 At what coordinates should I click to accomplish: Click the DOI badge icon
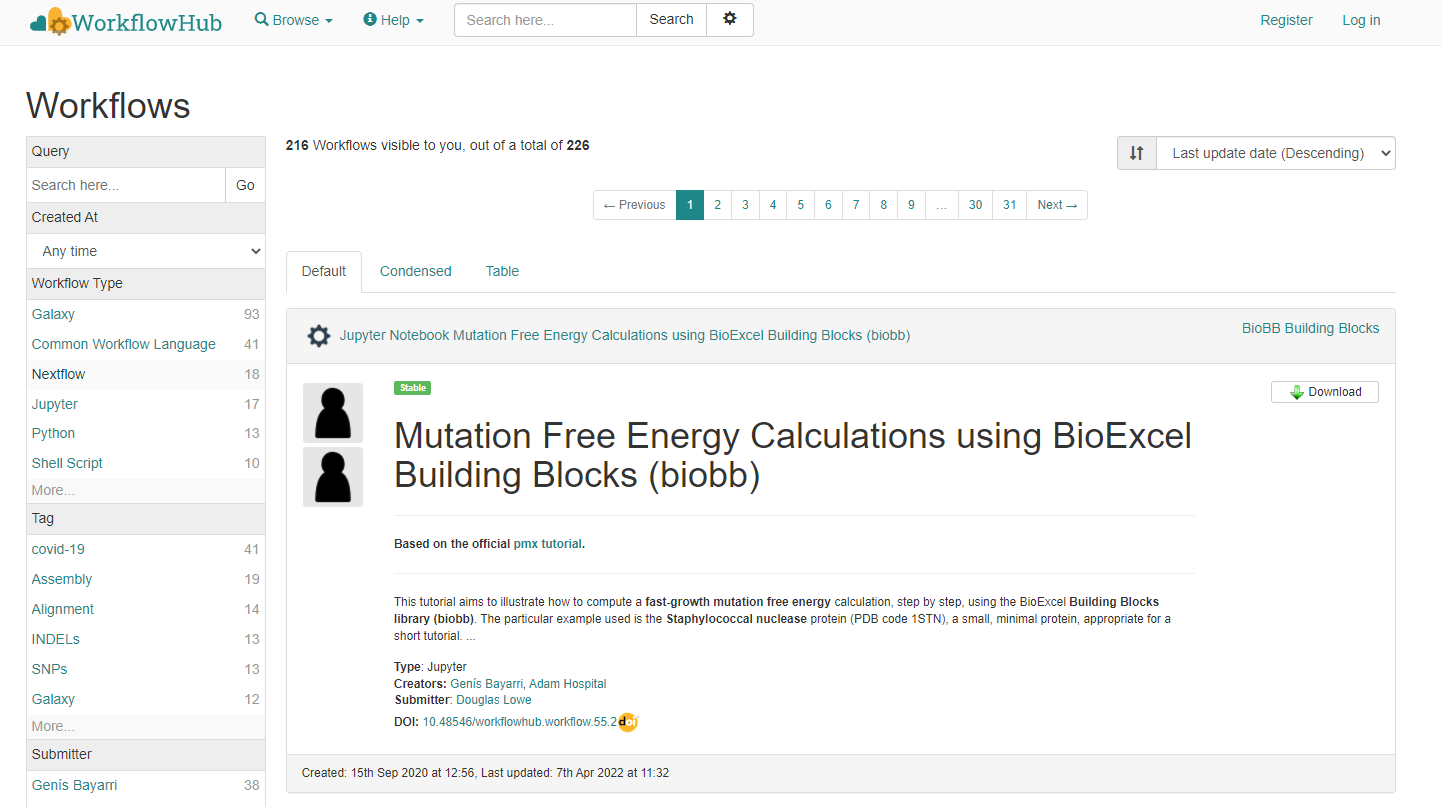tap(627, 722)
